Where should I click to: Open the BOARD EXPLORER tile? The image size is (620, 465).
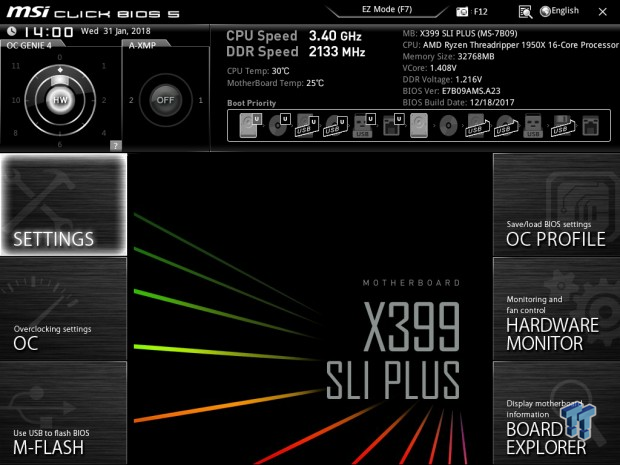tap(556, 413)
